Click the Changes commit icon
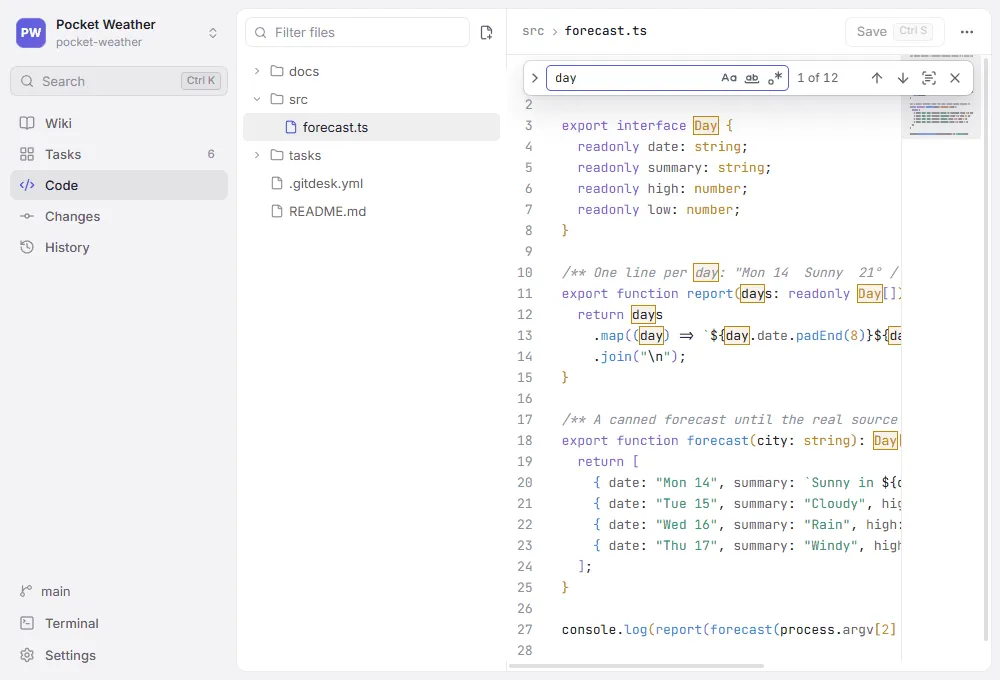This screenshot has width=1000, height=680. 27,216
